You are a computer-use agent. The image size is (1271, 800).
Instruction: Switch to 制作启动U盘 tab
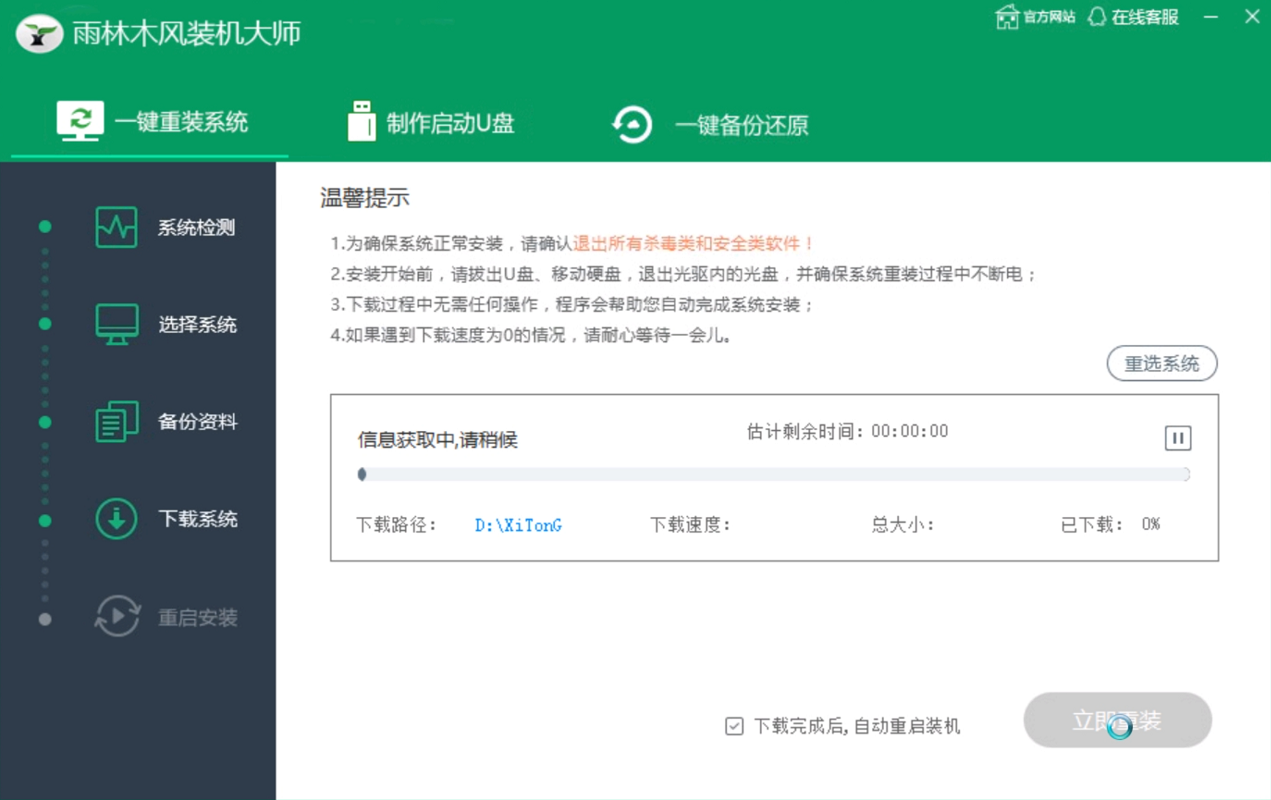[x=431, y=123]
